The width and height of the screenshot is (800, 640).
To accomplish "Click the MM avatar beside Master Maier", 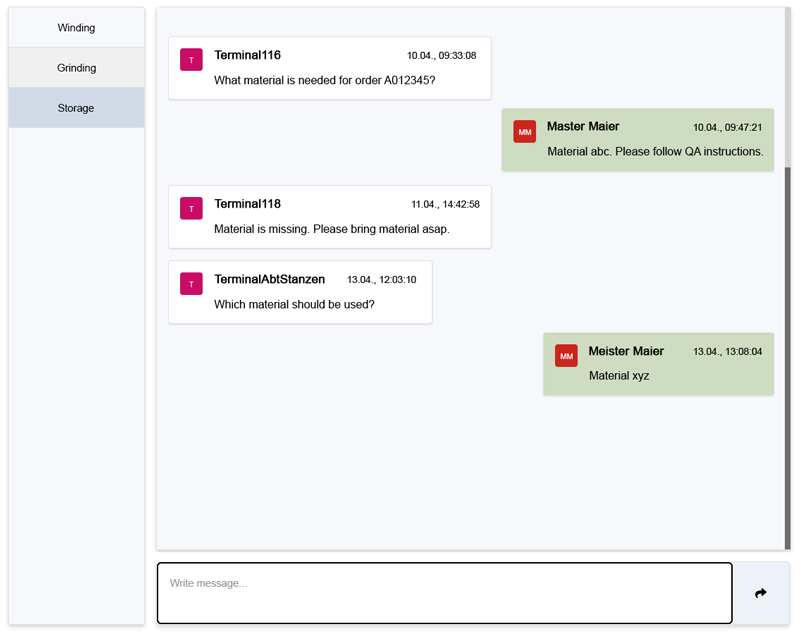I will 525,131.
